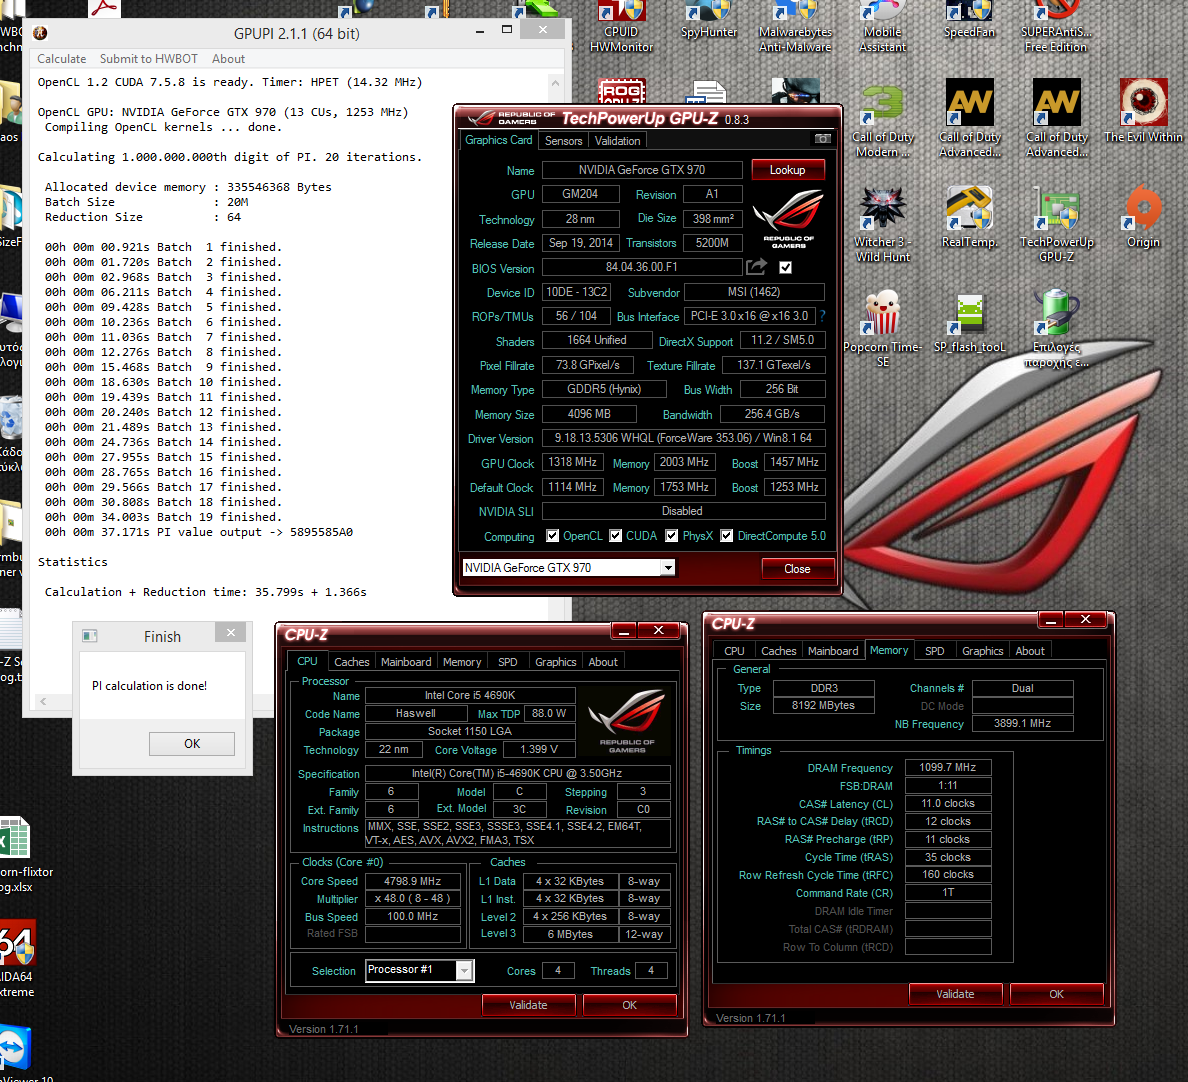Open the About tab in left CPU-Z window
1188x1082 pixels.
(x=603, y=661)
